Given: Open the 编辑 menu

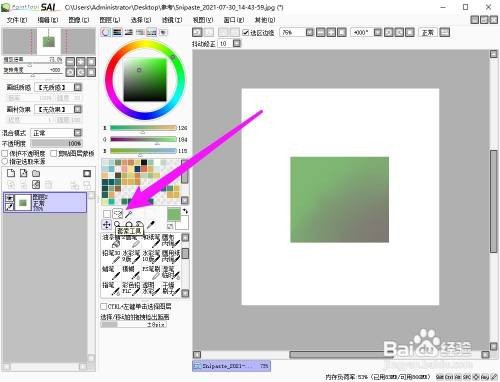Looking at the screenshot, I should (x=48, y=20).
